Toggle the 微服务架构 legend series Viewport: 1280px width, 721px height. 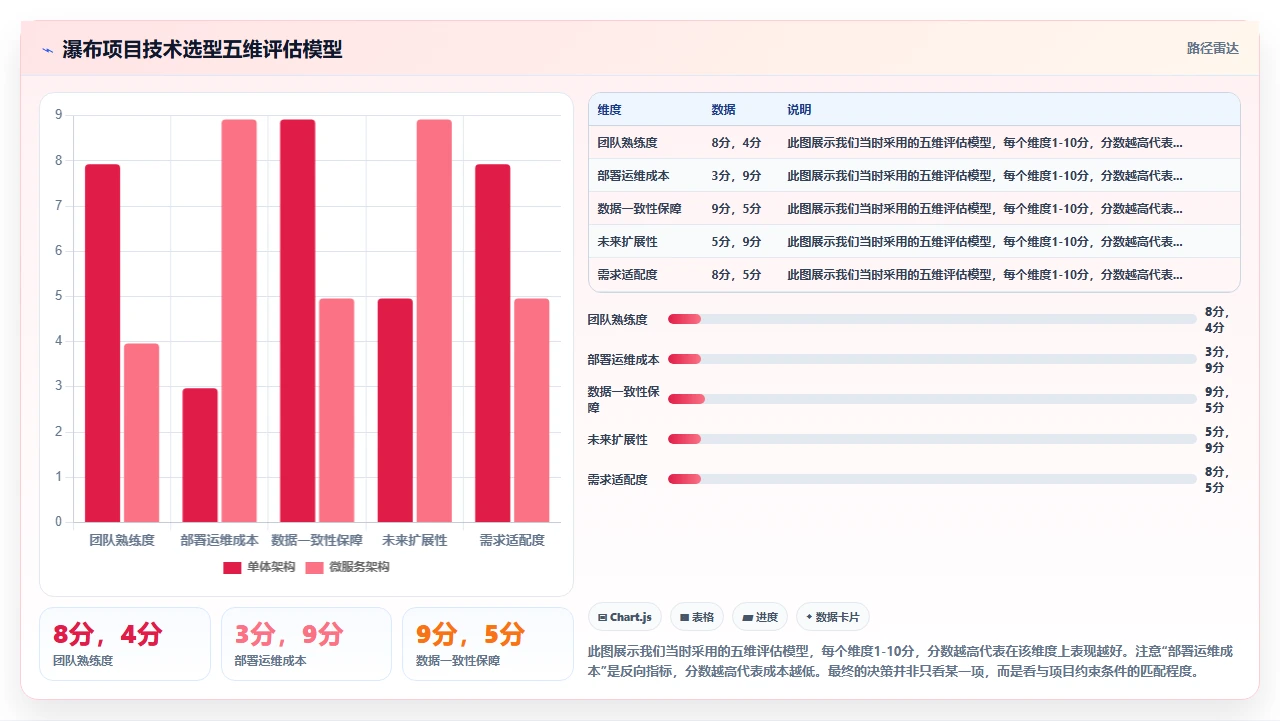[347, 567]
